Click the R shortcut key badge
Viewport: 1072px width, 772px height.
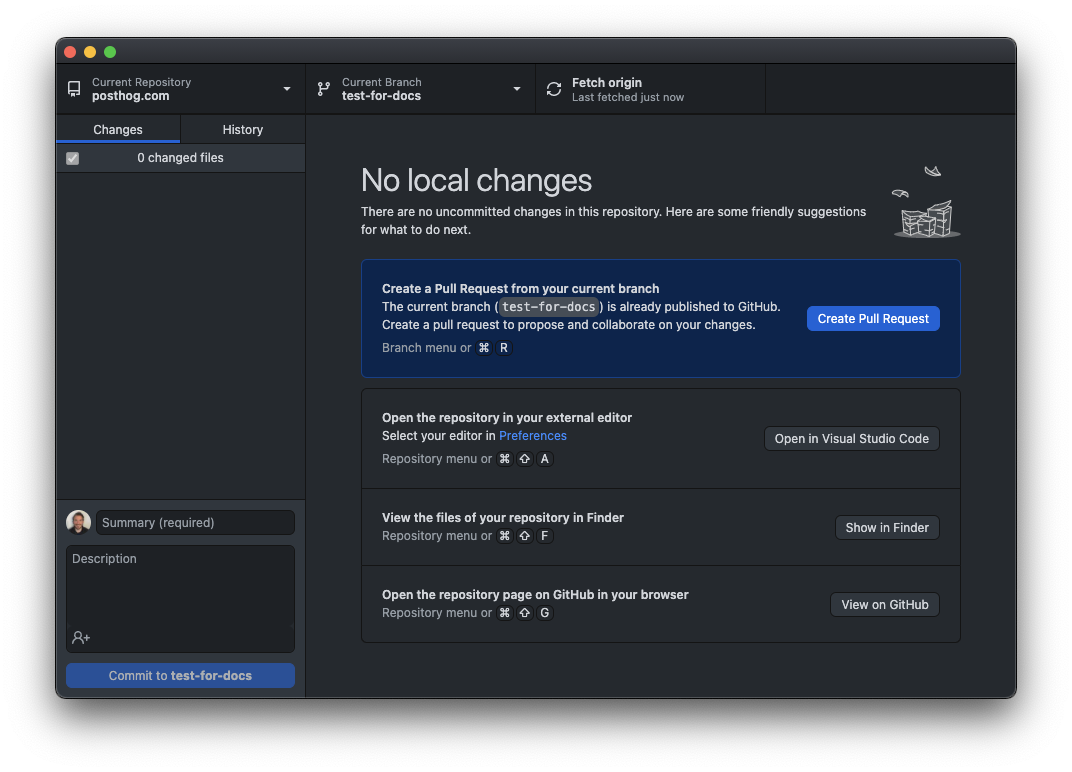[x=503, y=347]
